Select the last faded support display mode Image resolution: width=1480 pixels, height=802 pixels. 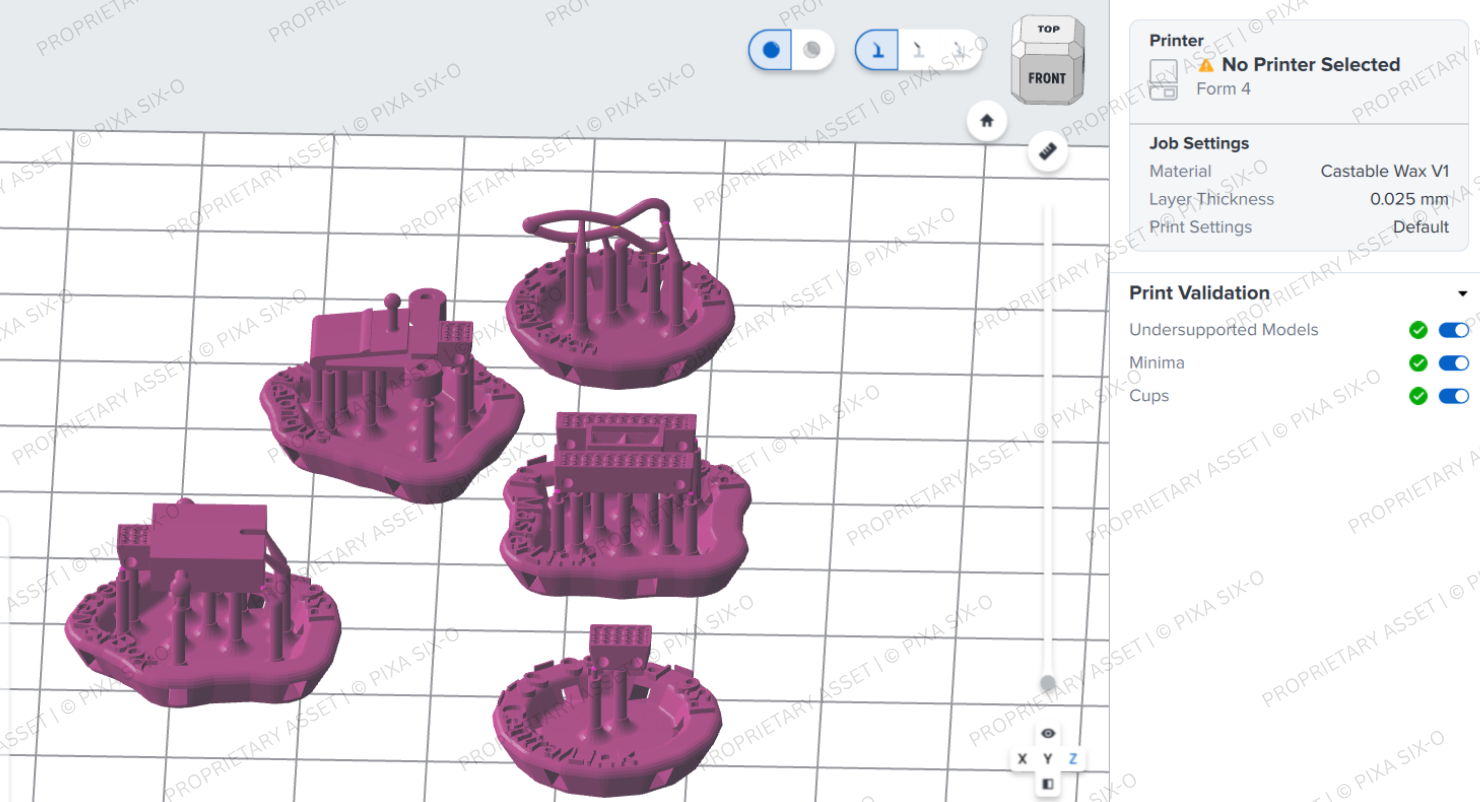click(x=959, y=49)
